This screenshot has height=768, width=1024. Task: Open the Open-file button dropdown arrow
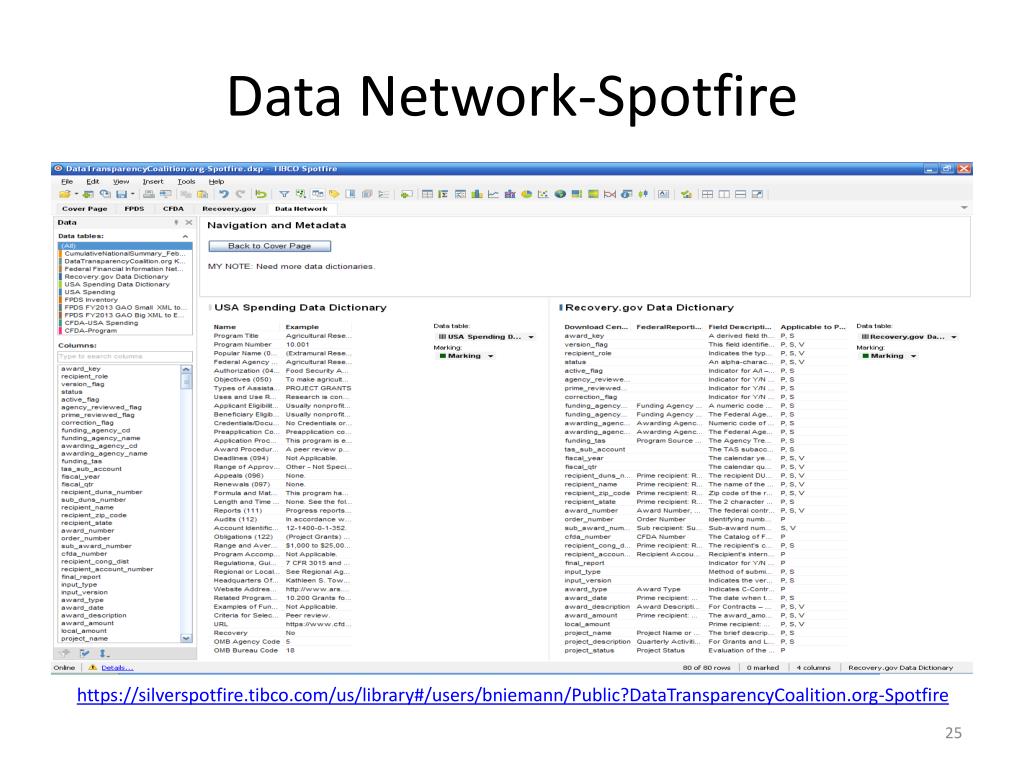click(x=76, y=194)
